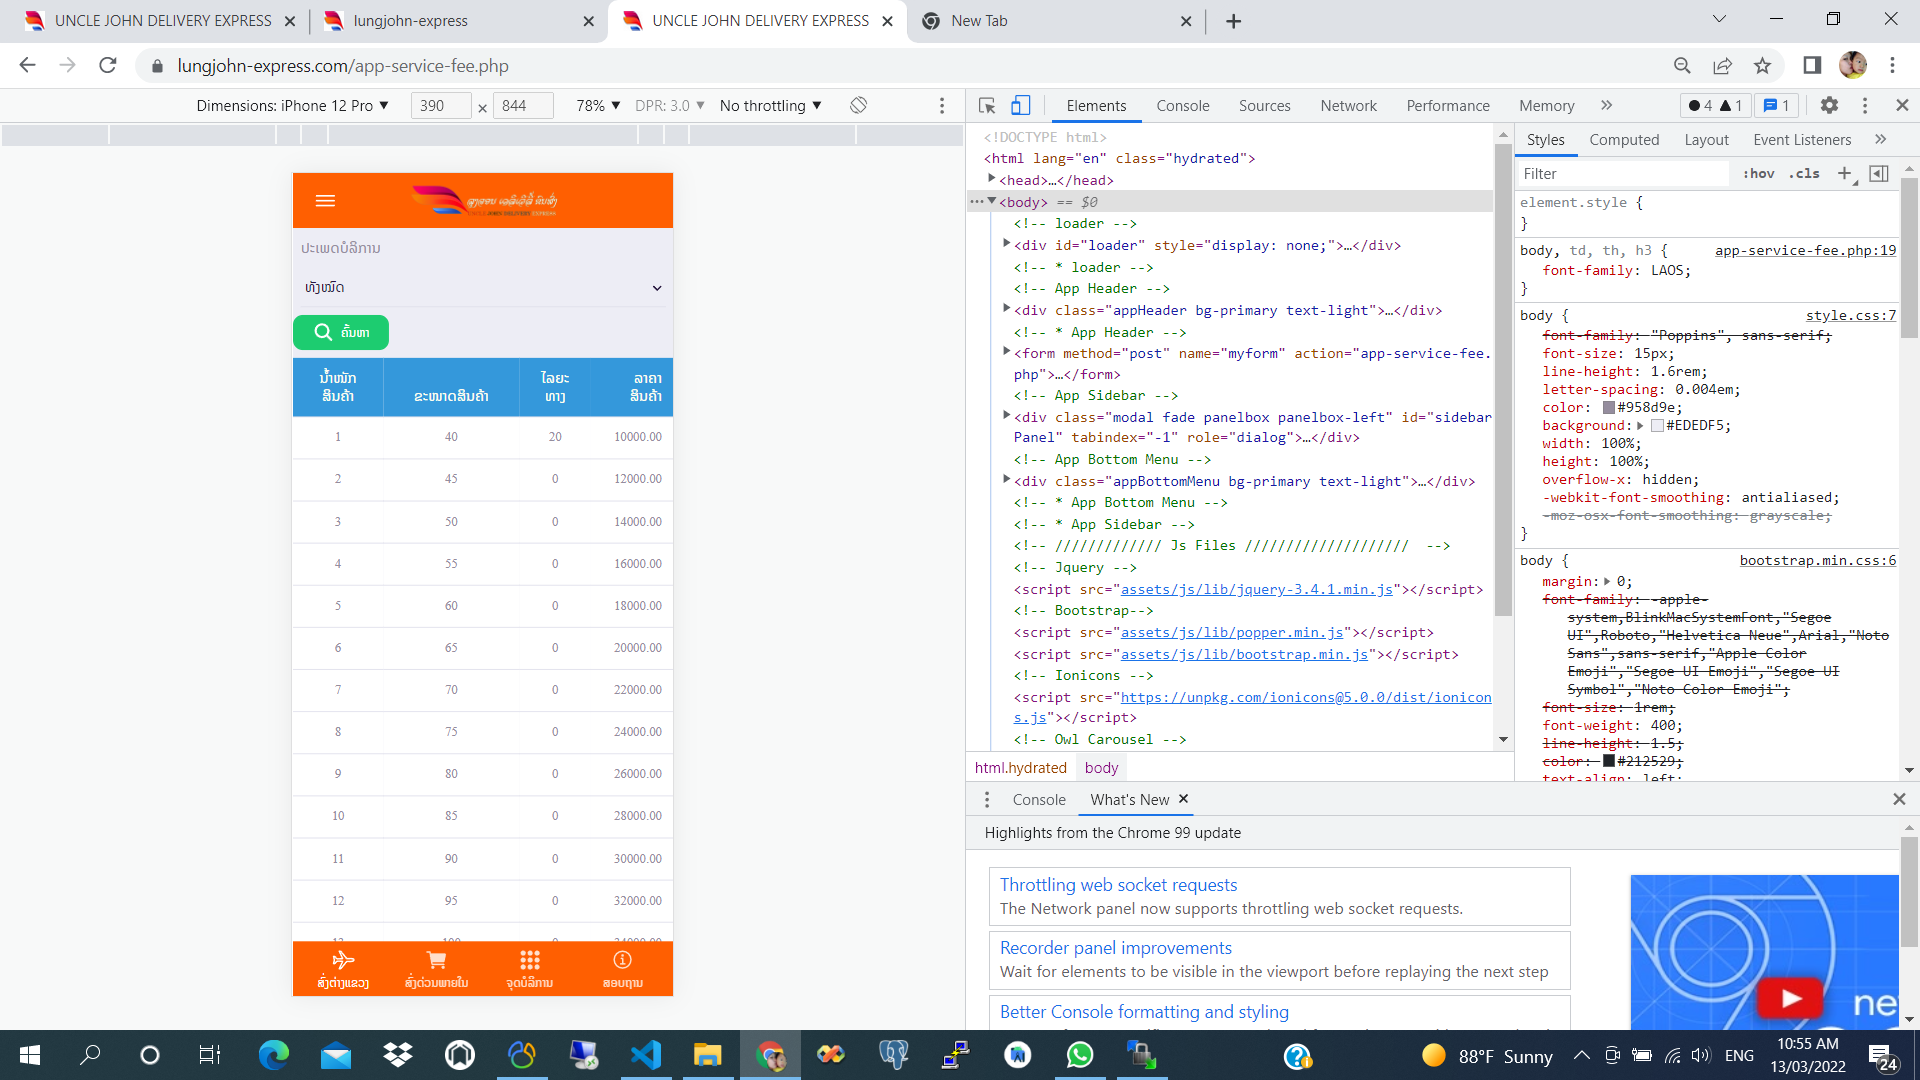Open the No throttling dropdown
1920x1080 pixels.
(x=770, y=105)
